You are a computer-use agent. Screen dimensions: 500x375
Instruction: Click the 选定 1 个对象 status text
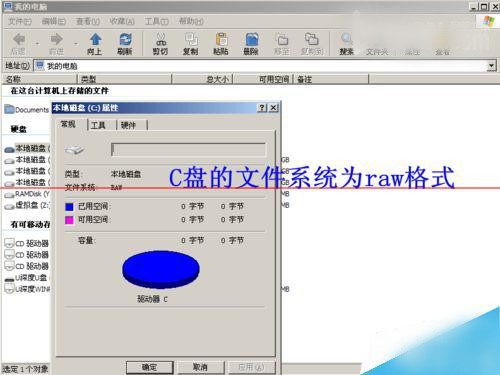25,369
